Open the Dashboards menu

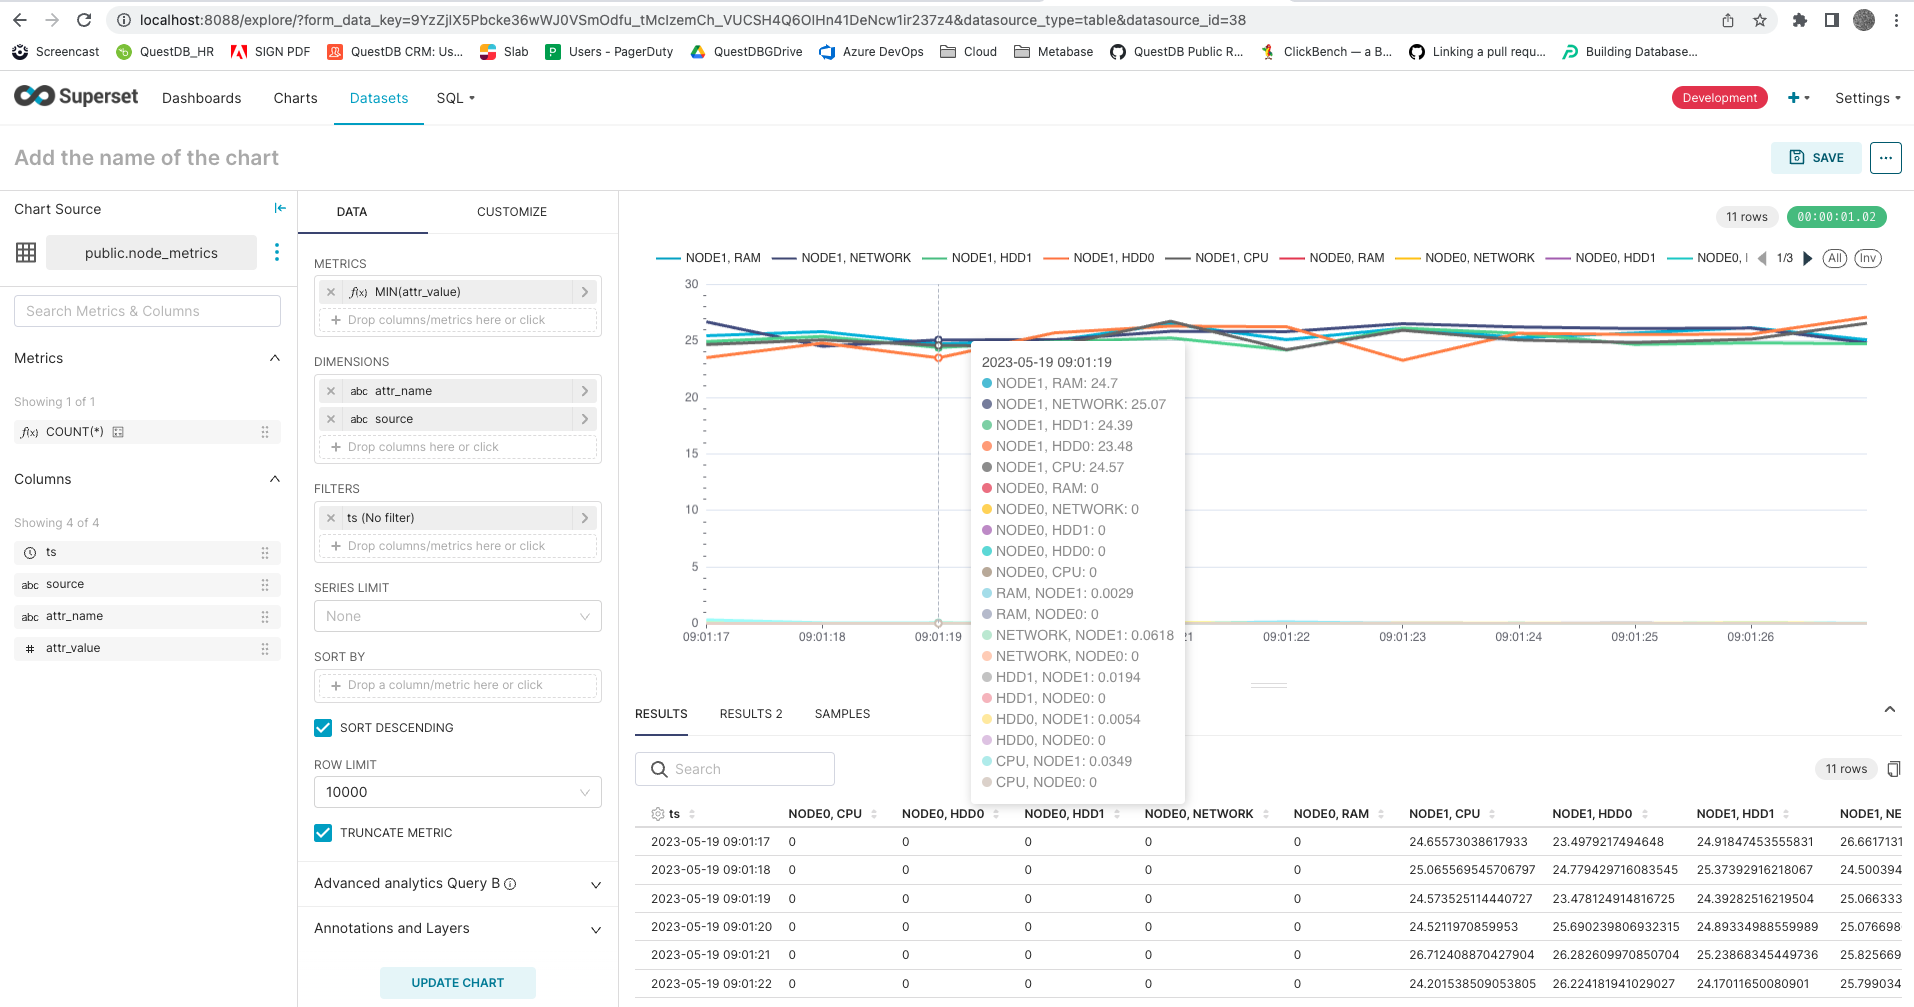coord(202,98)
